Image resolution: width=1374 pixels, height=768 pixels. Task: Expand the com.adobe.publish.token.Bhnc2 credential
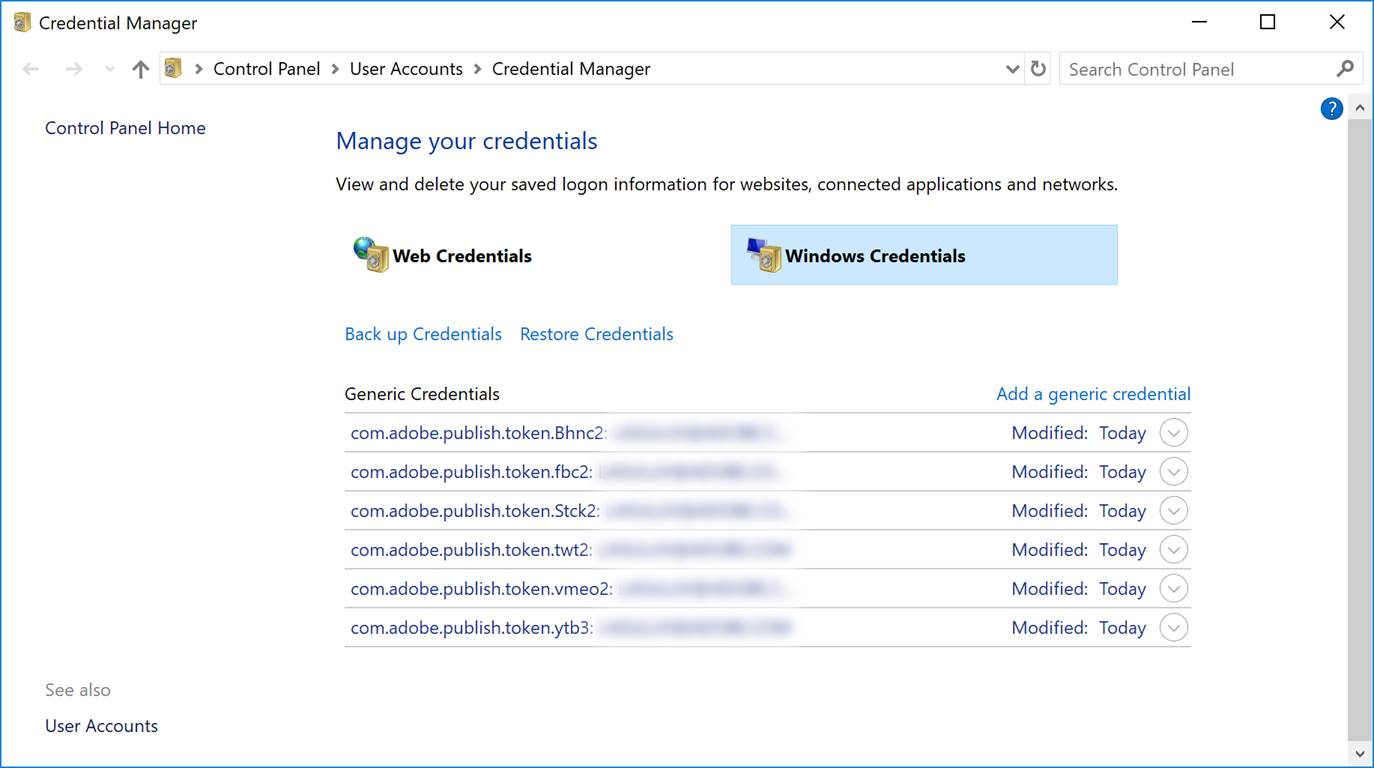[1173, 433]
